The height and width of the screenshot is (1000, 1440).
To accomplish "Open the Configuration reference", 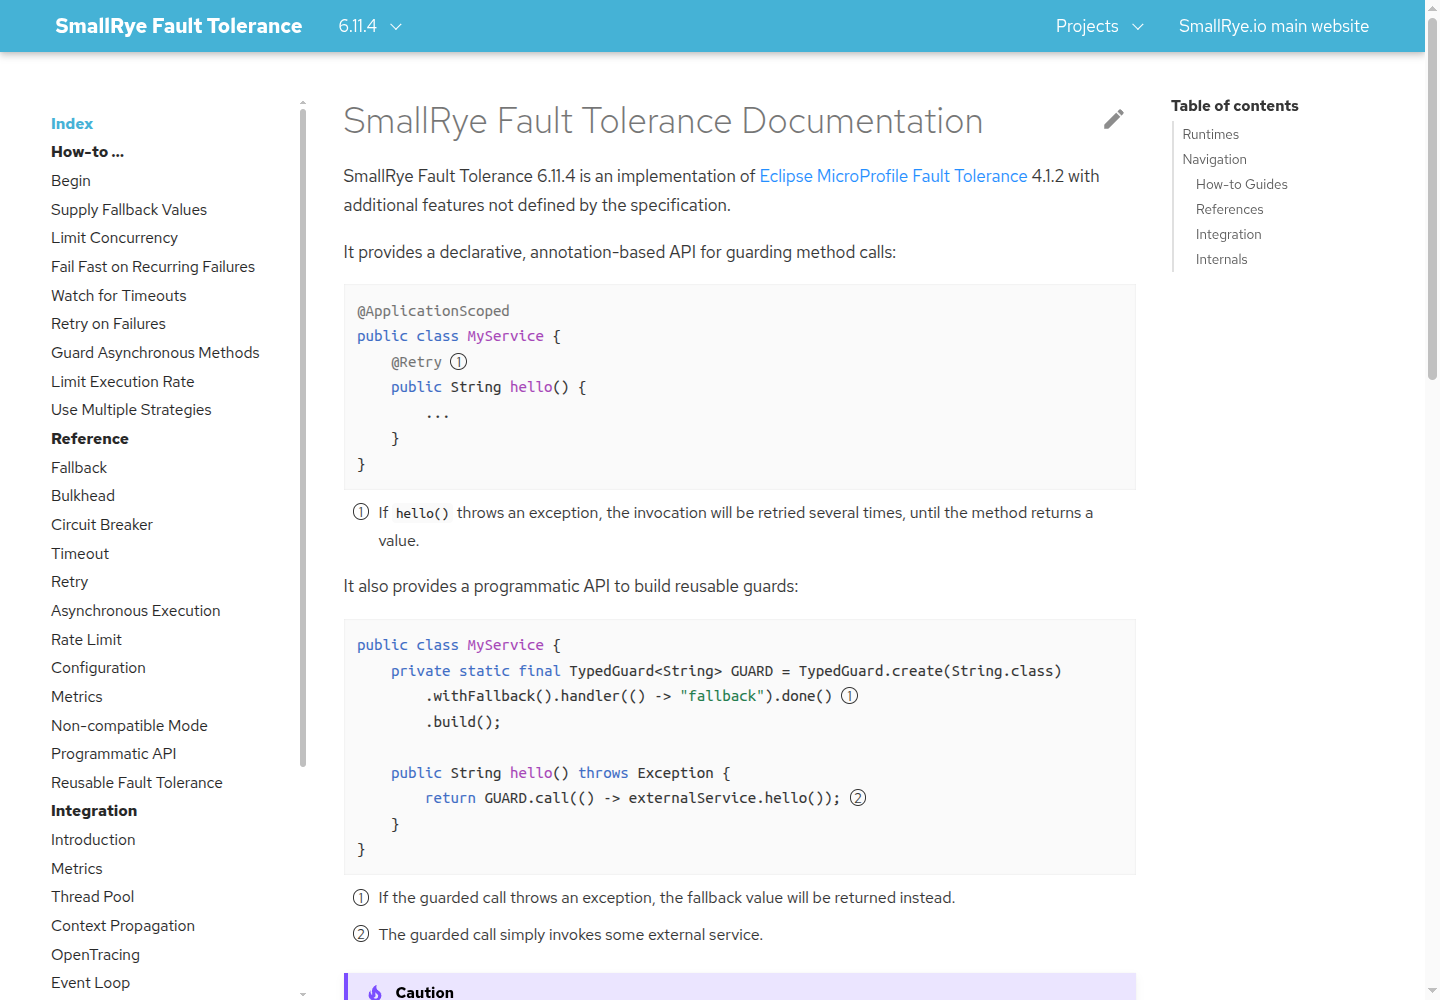I will pos(98,668).
